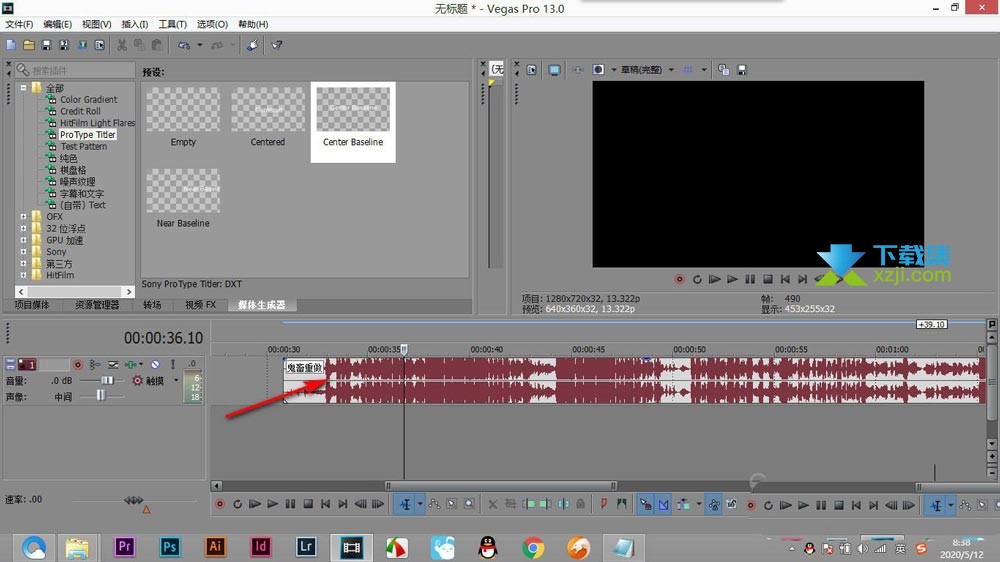Expand the OFX folder

(24, 217)
